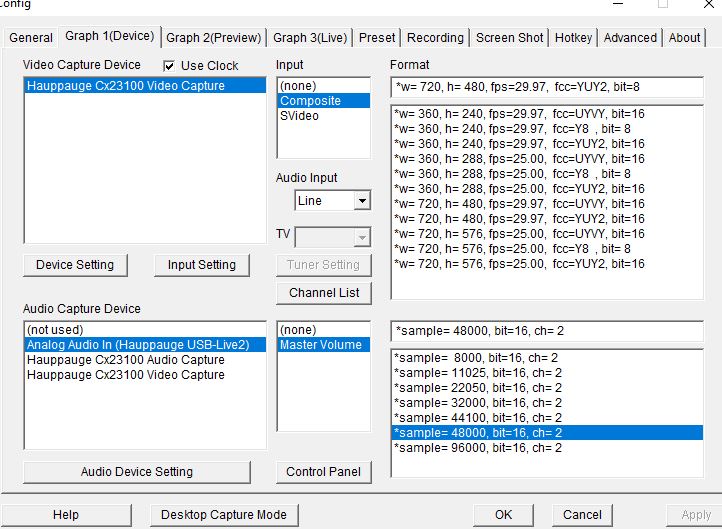Switch to Graph 2(Preview) tab

point(214,37)
